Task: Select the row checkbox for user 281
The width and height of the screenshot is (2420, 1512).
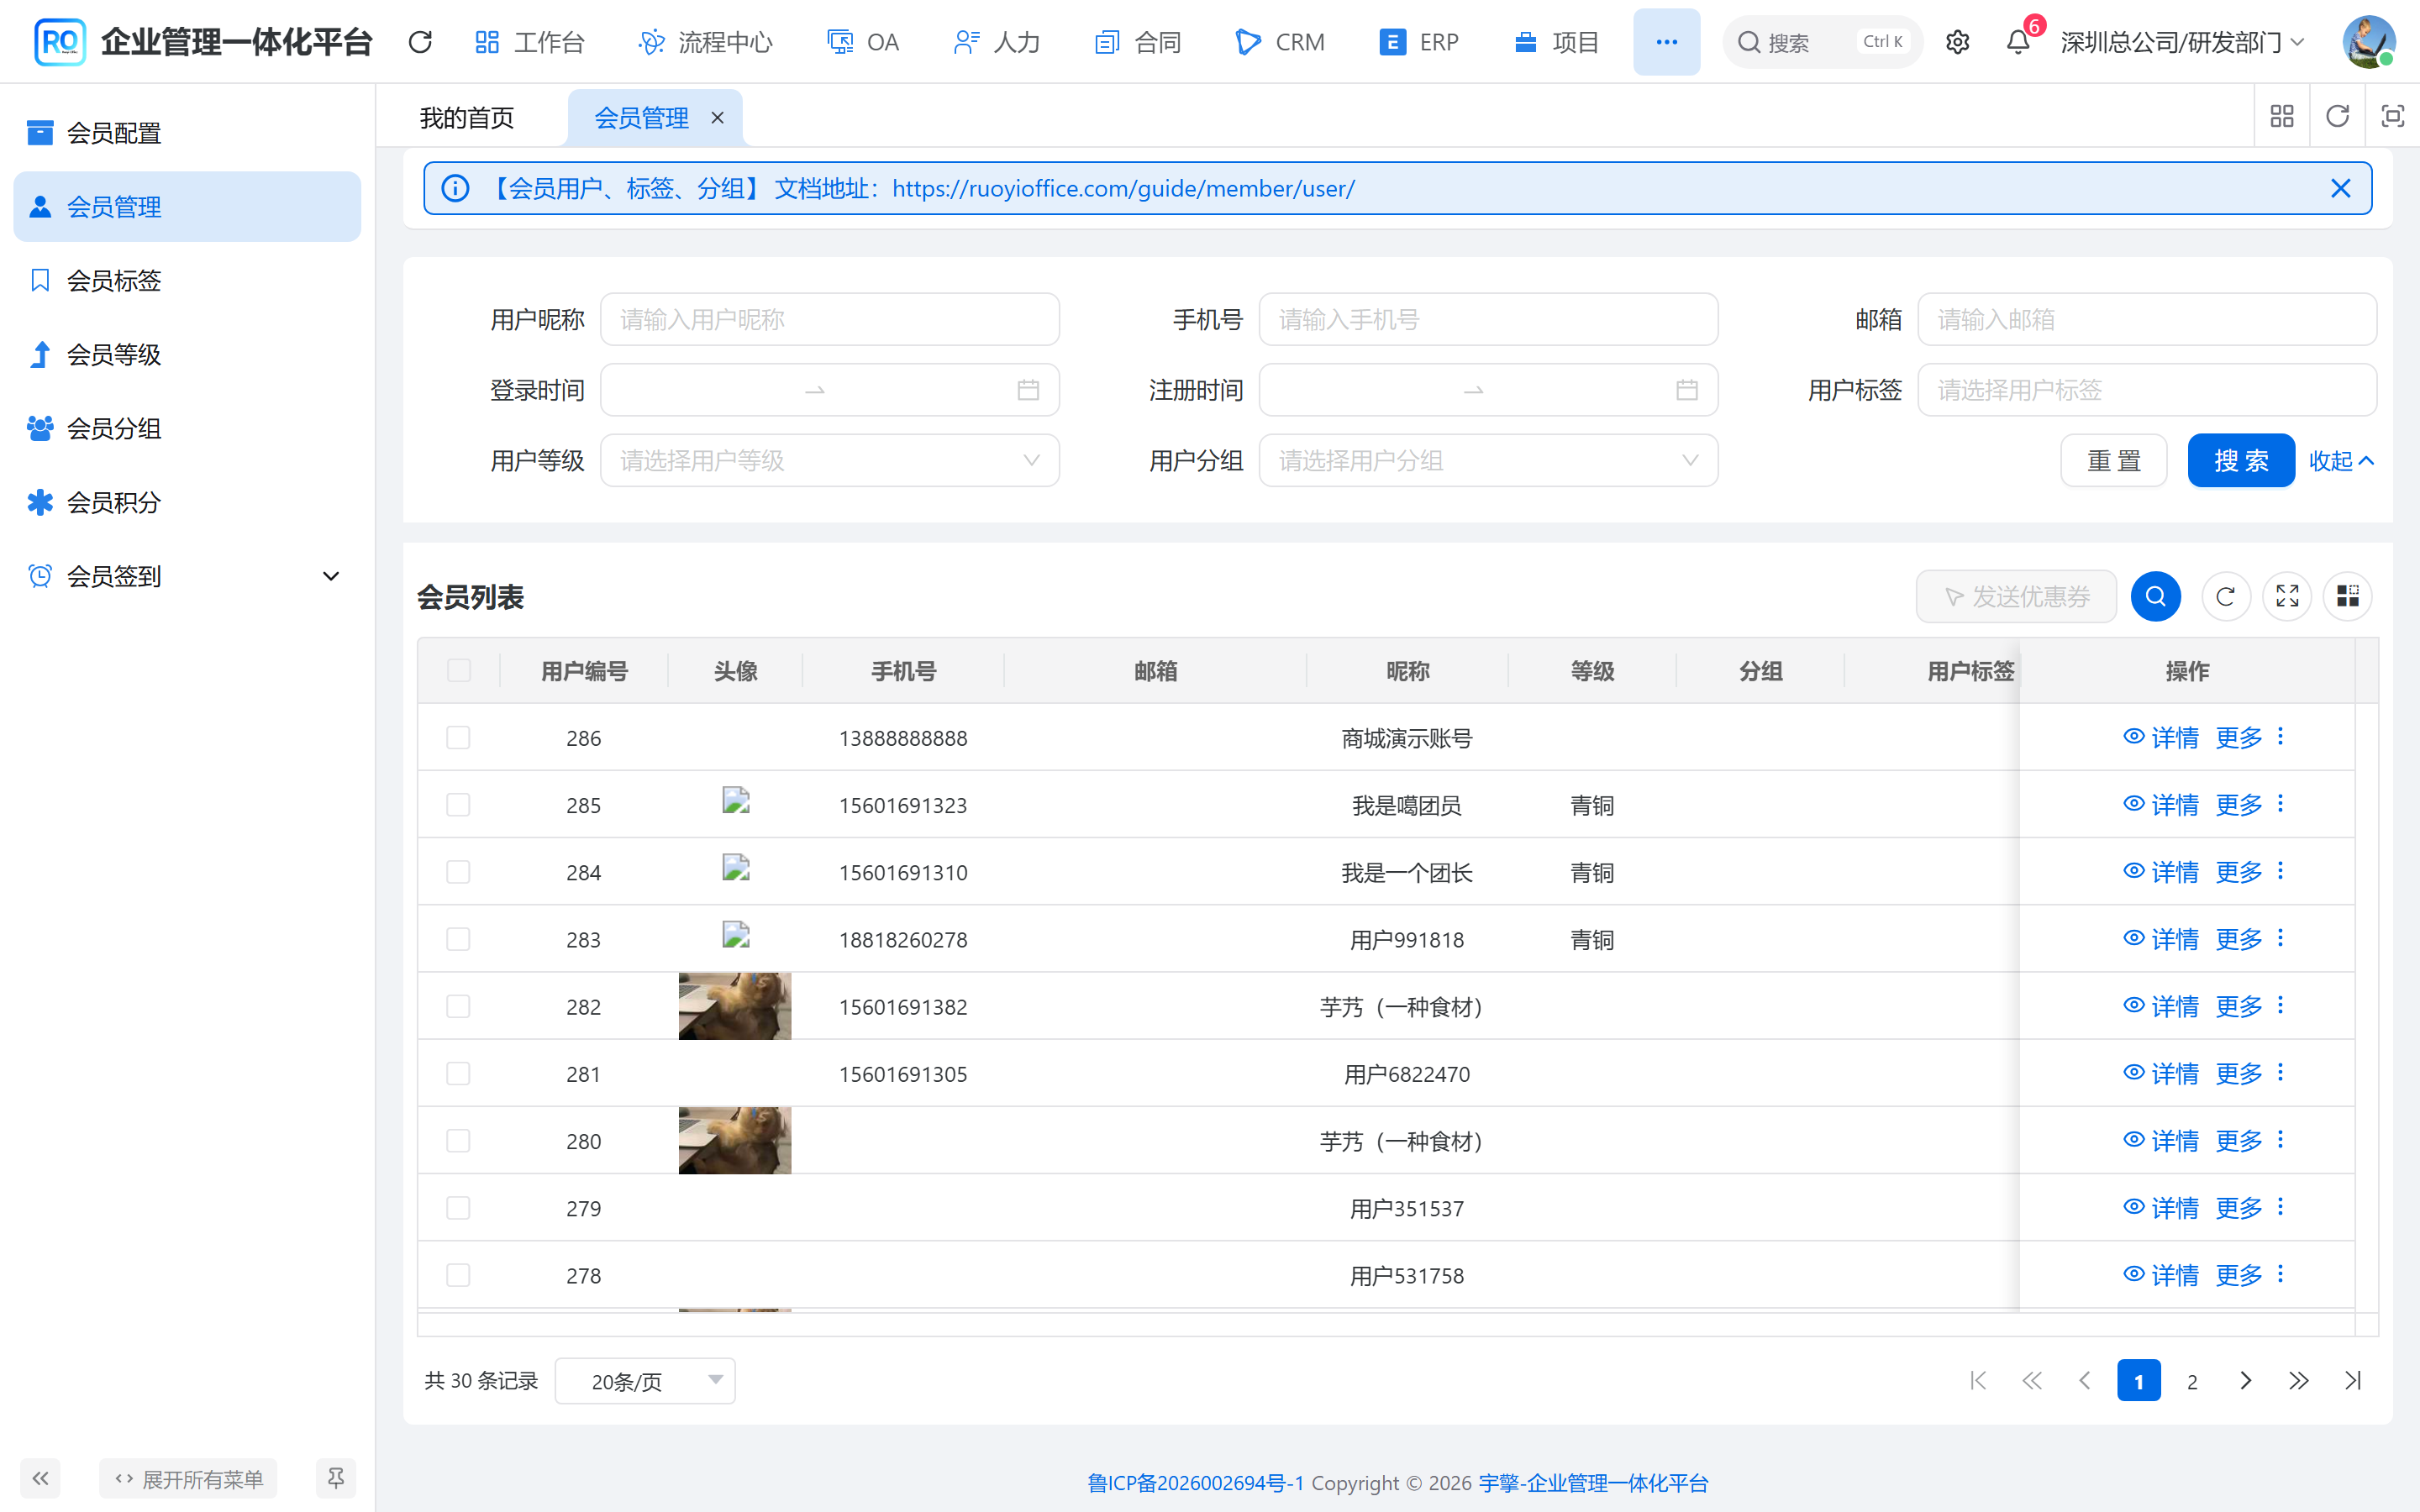Action: (458, 1074)
